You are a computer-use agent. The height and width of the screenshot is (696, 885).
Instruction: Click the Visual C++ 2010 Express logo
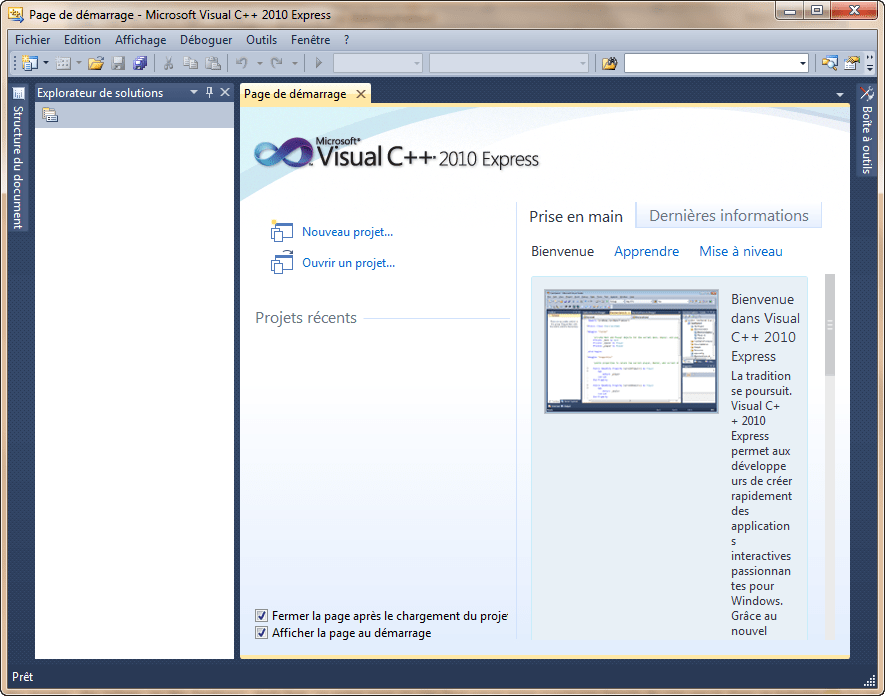pos(396,152)
